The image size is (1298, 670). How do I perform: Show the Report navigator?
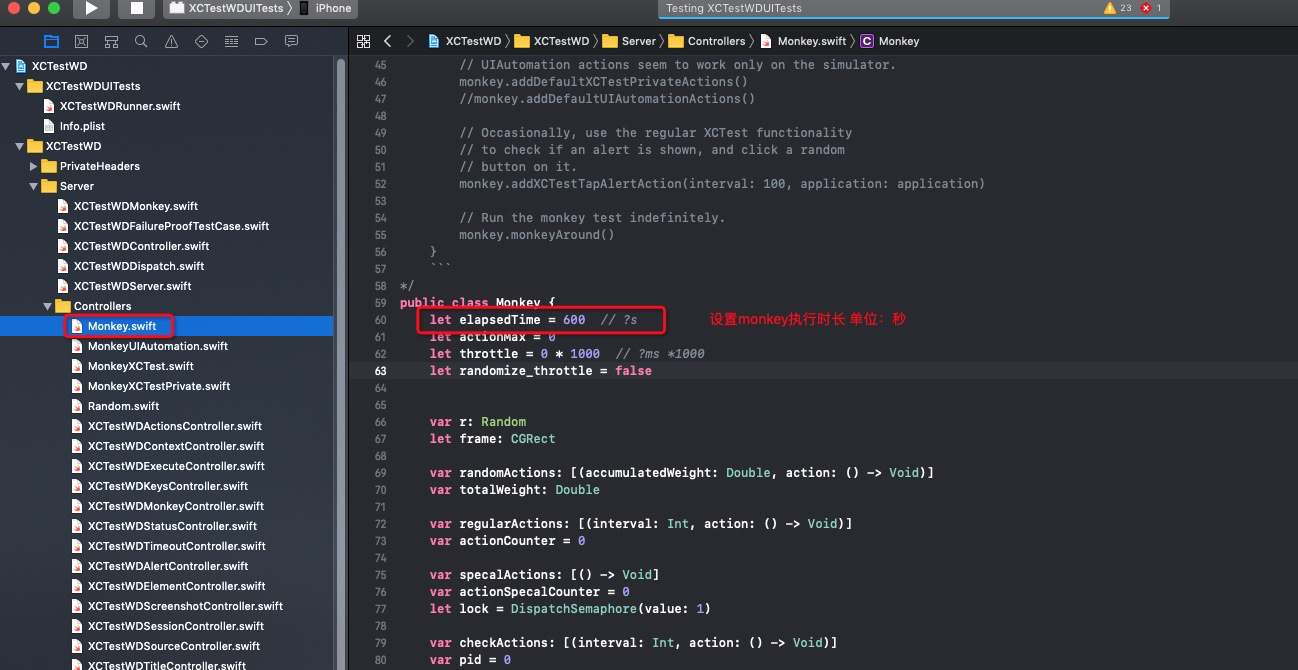pos(291,41)
